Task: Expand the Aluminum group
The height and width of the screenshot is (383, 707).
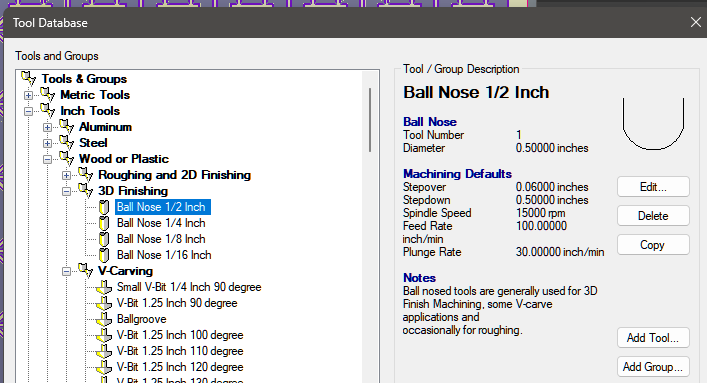Action: [47, 127]
